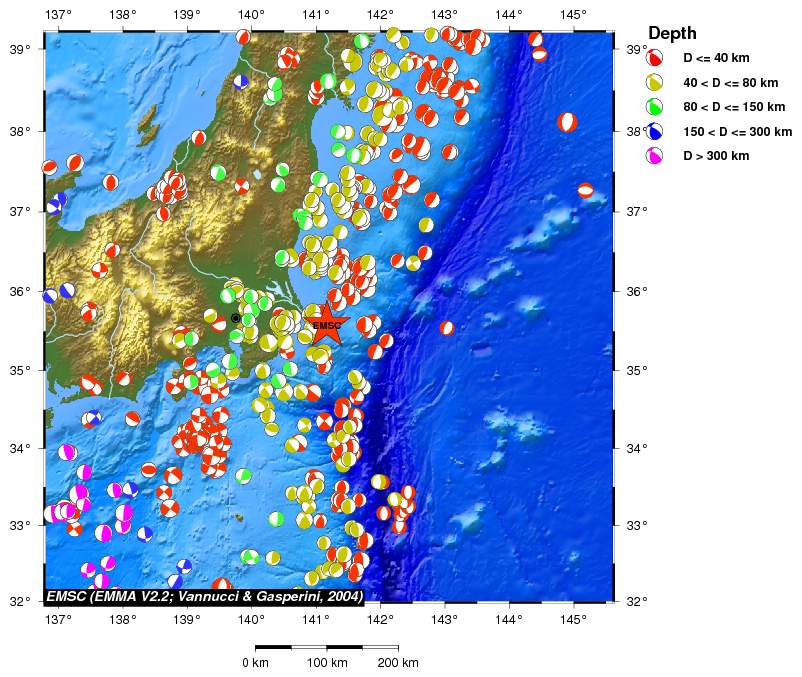Image resolution: width=802 pixels, height=677 pixels.
Task: Click the isolated red beachball near 145°E 37°N
Action: (x=585, y=190)
